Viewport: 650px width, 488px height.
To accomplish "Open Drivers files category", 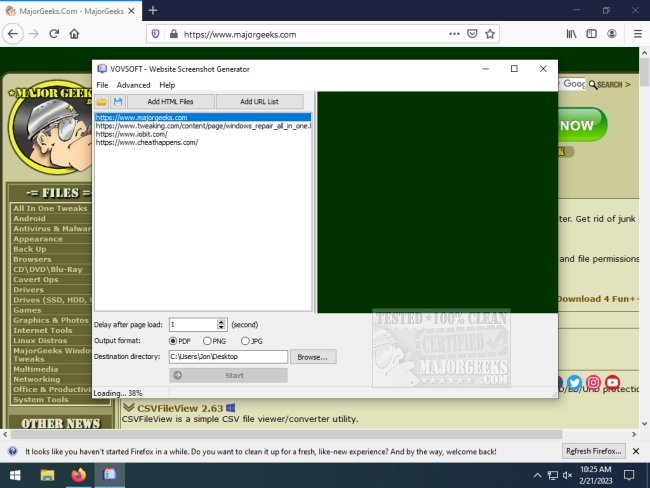I will point(28,290).
